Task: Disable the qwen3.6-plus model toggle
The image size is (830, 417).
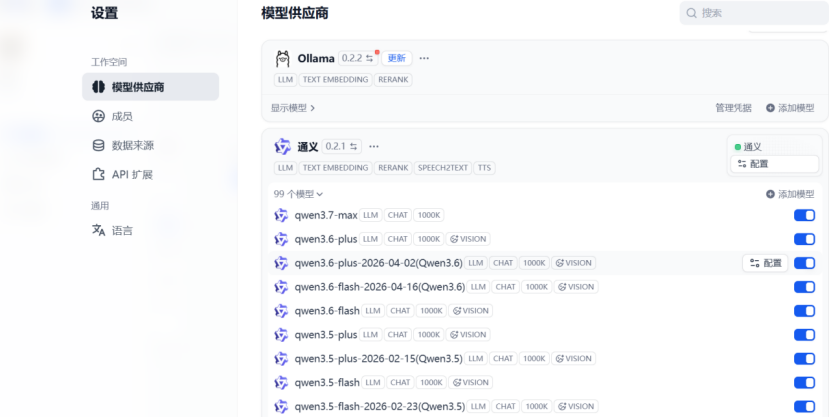Action: [804, 239]
